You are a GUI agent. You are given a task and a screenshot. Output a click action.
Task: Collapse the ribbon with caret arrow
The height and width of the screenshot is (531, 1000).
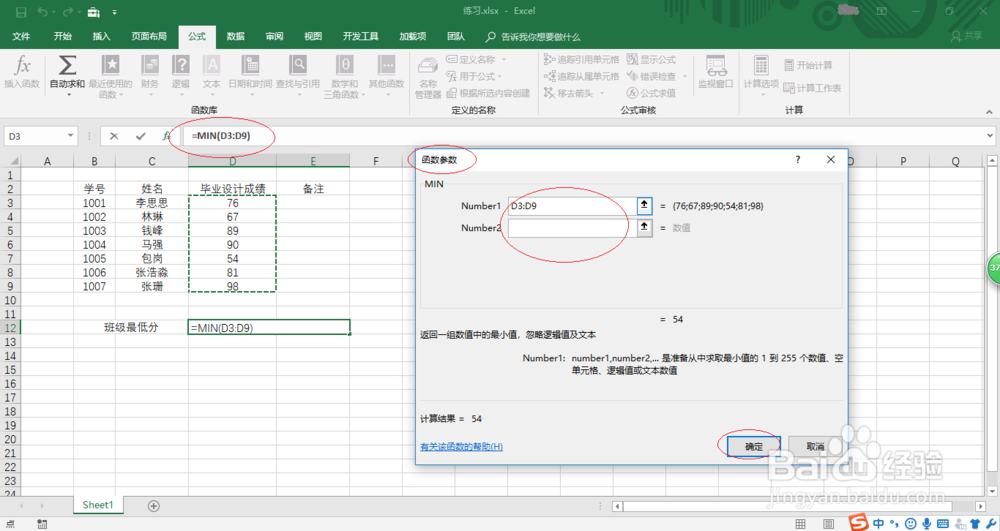(989, 112)
